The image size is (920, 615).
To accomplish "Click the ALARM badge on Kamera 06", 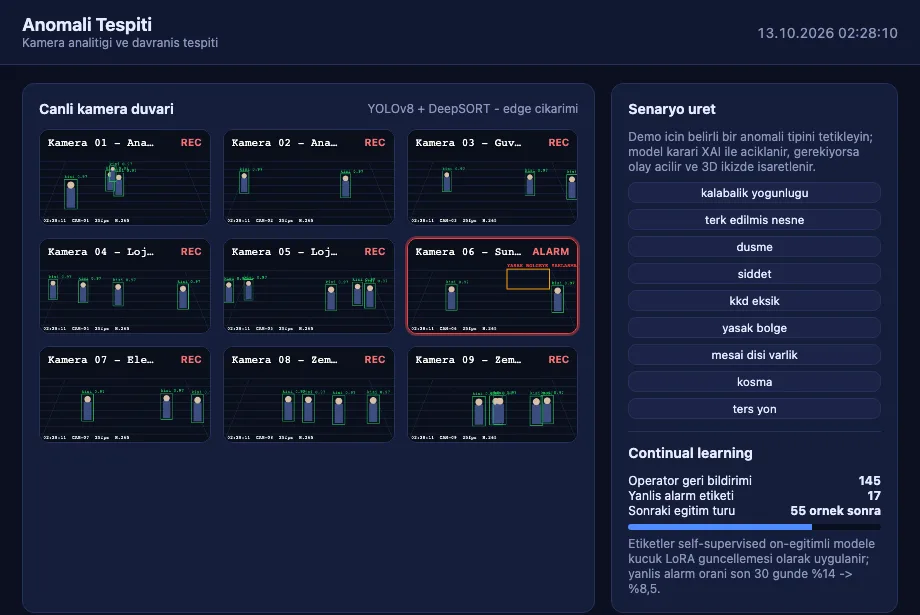I will [x=550, y=251].
